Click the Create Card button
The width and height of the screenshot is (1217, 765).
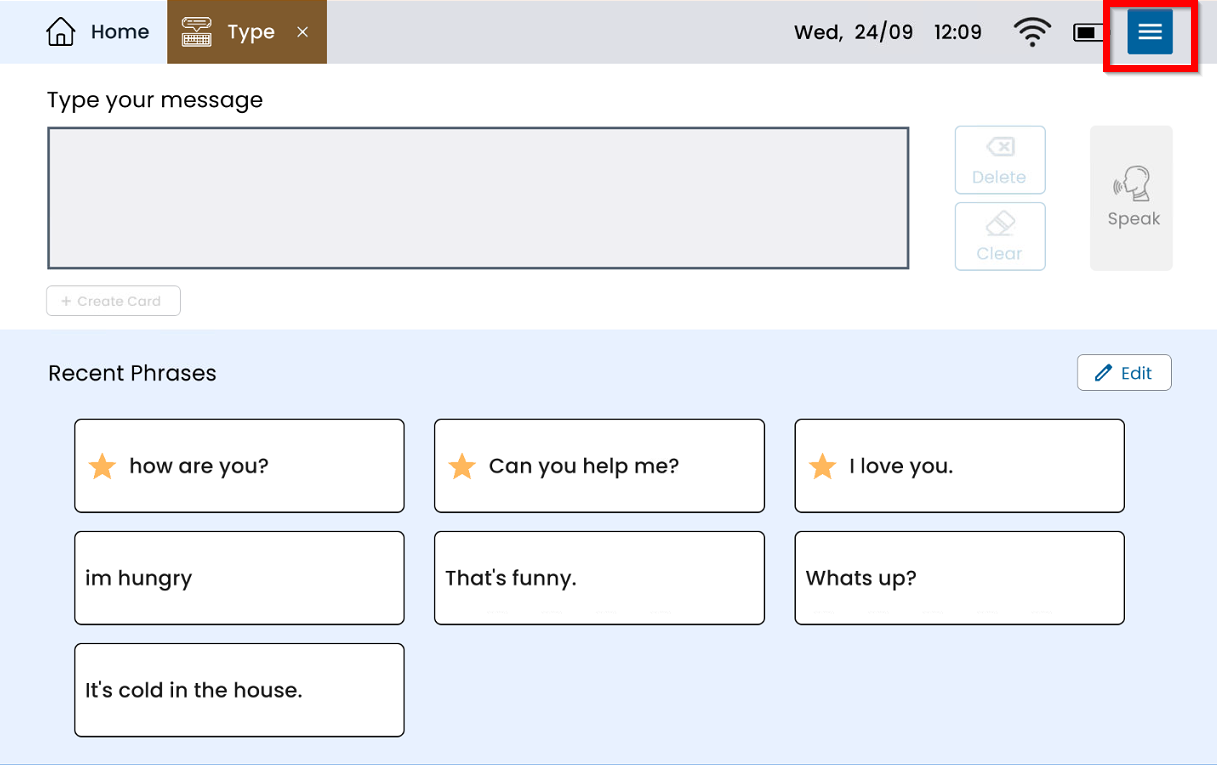tap(113, 301)
